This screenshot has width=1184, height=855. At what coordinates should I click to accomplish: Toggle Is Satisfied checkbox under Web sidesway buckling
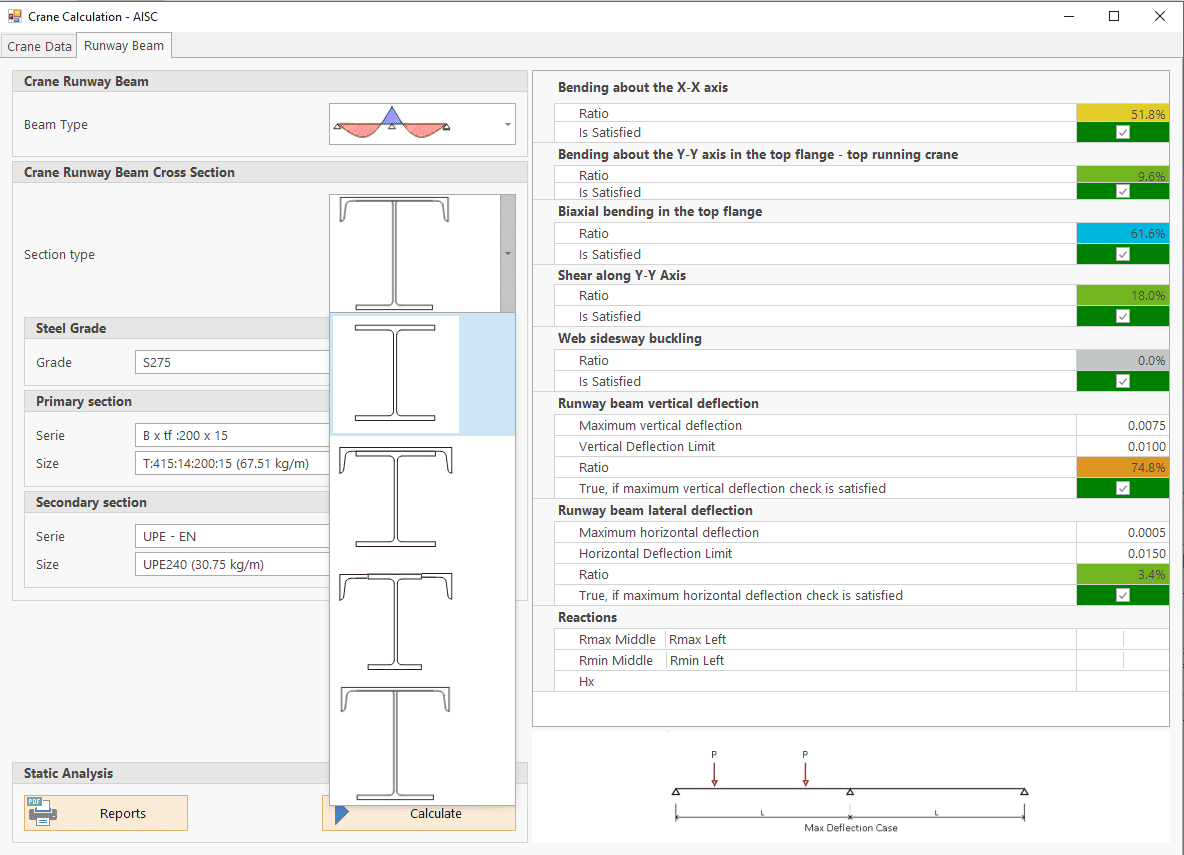click(1122, 382)
